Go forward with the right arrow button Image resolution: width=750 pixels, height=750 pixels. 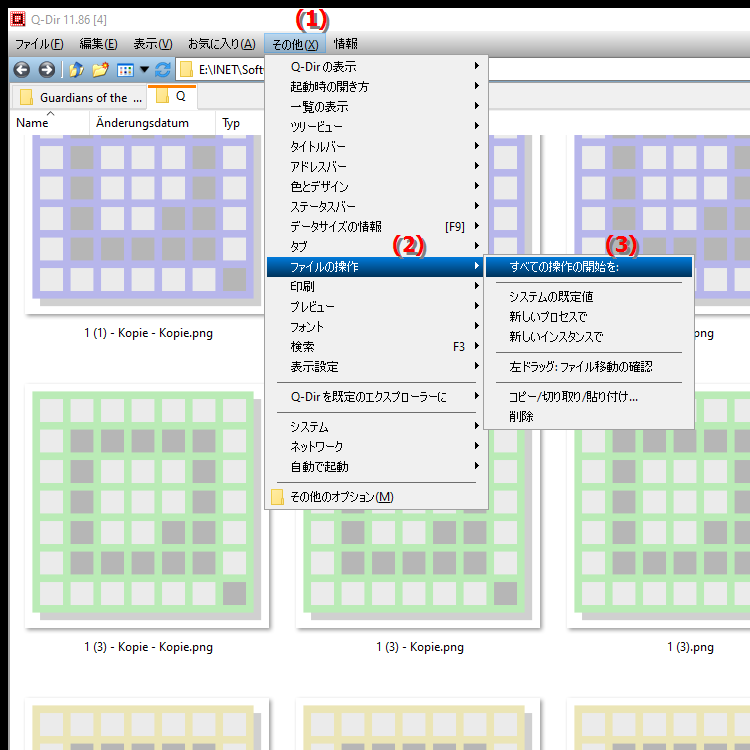(x=46, y=70)
